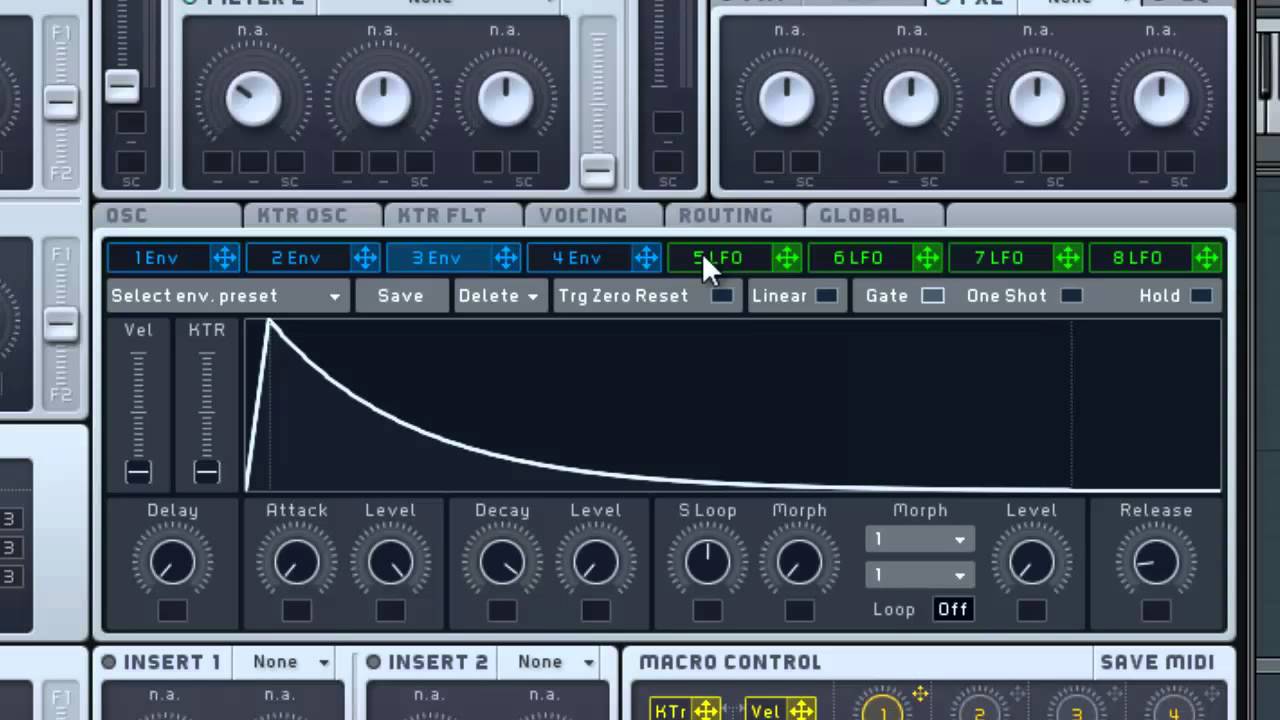The image size is (1280, 720).
Task: Toggle envelope Loop Off button
Action: 953,609
